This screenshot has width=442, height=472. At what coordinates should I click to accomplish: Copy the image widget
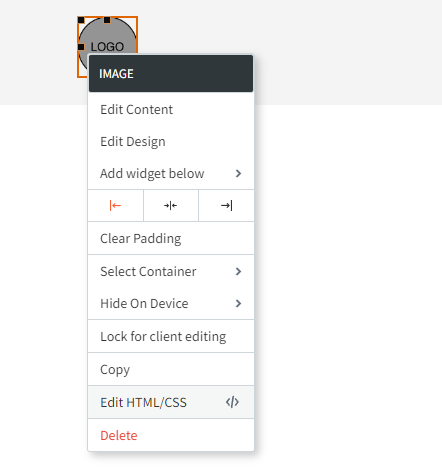171,369
